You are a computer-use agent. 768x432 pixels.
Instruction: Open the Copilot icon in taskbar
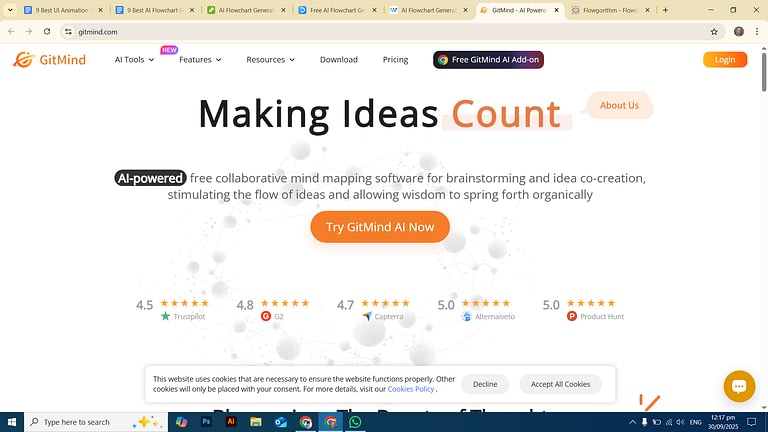[x=181, y=422]
